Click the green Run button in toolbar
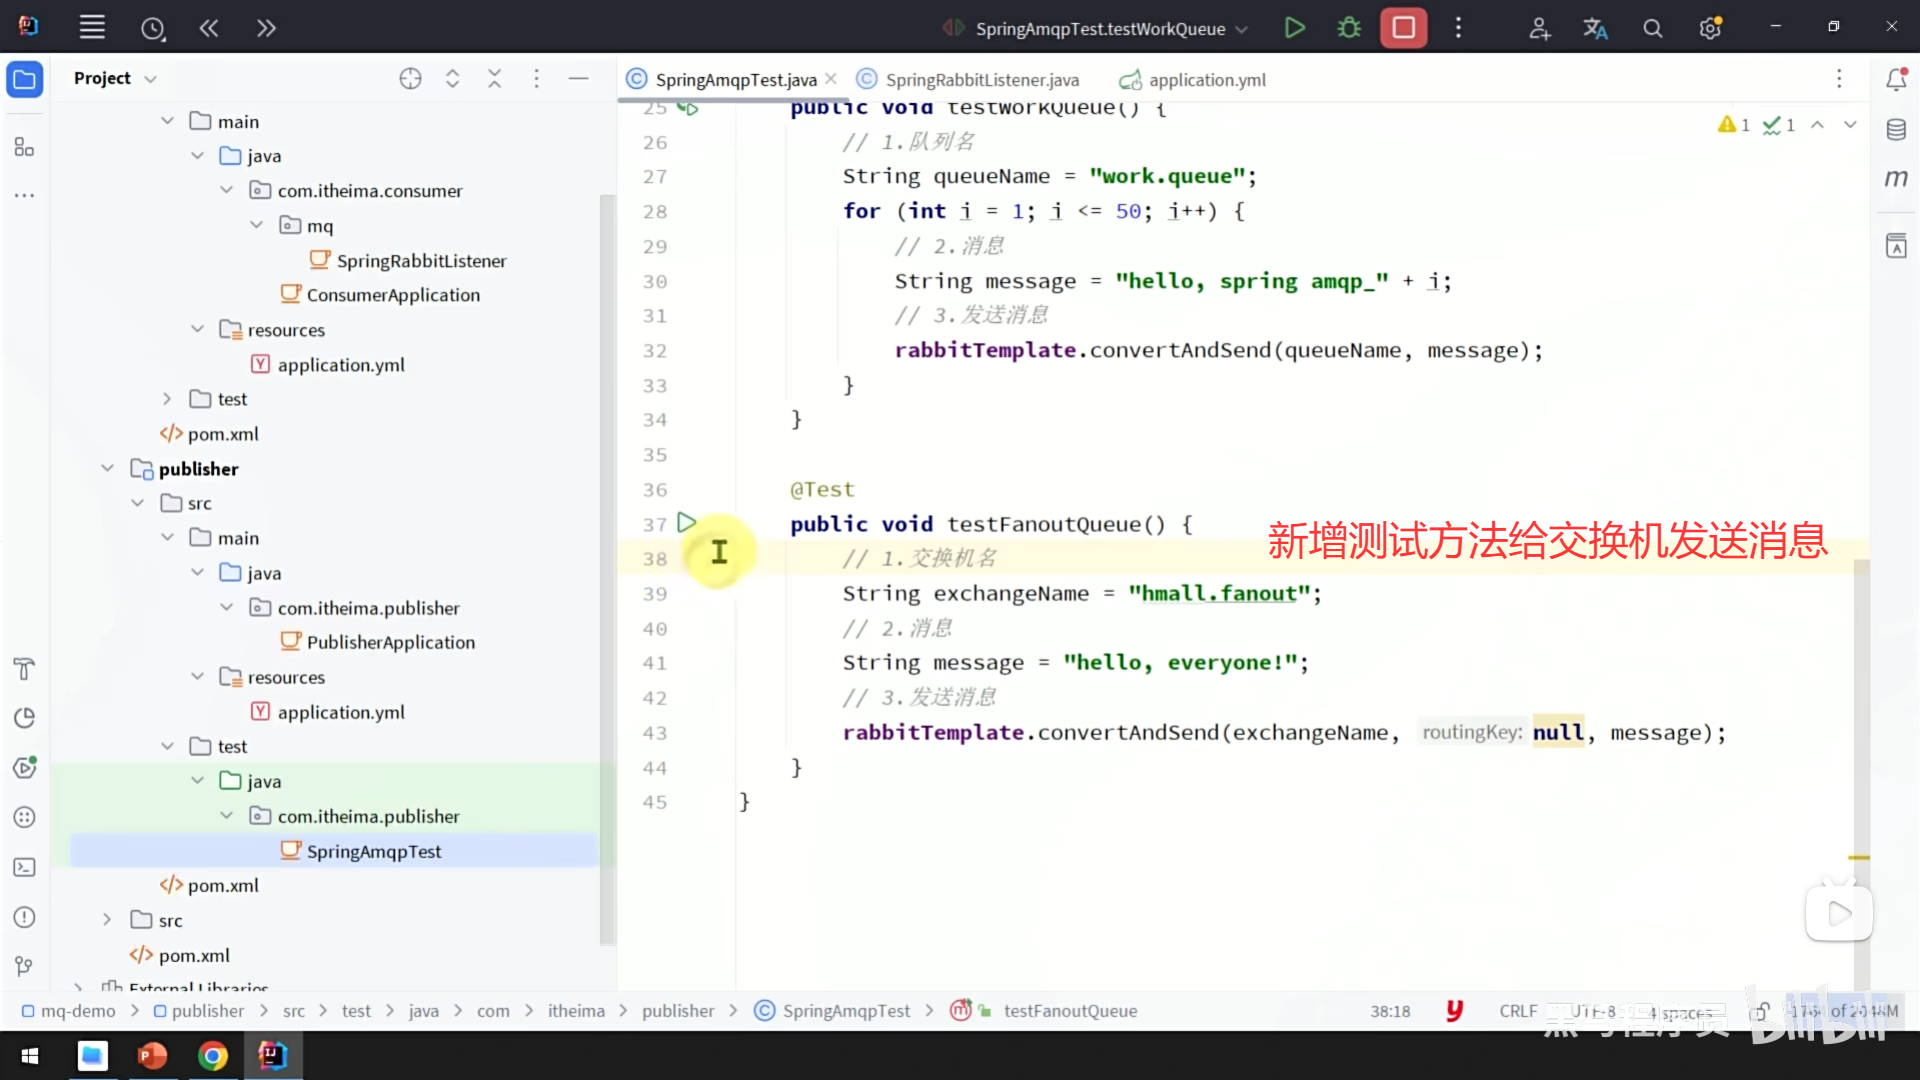Image resolution: width=1920 pixels, height=1080 pixels. (x=1294, y=28)
